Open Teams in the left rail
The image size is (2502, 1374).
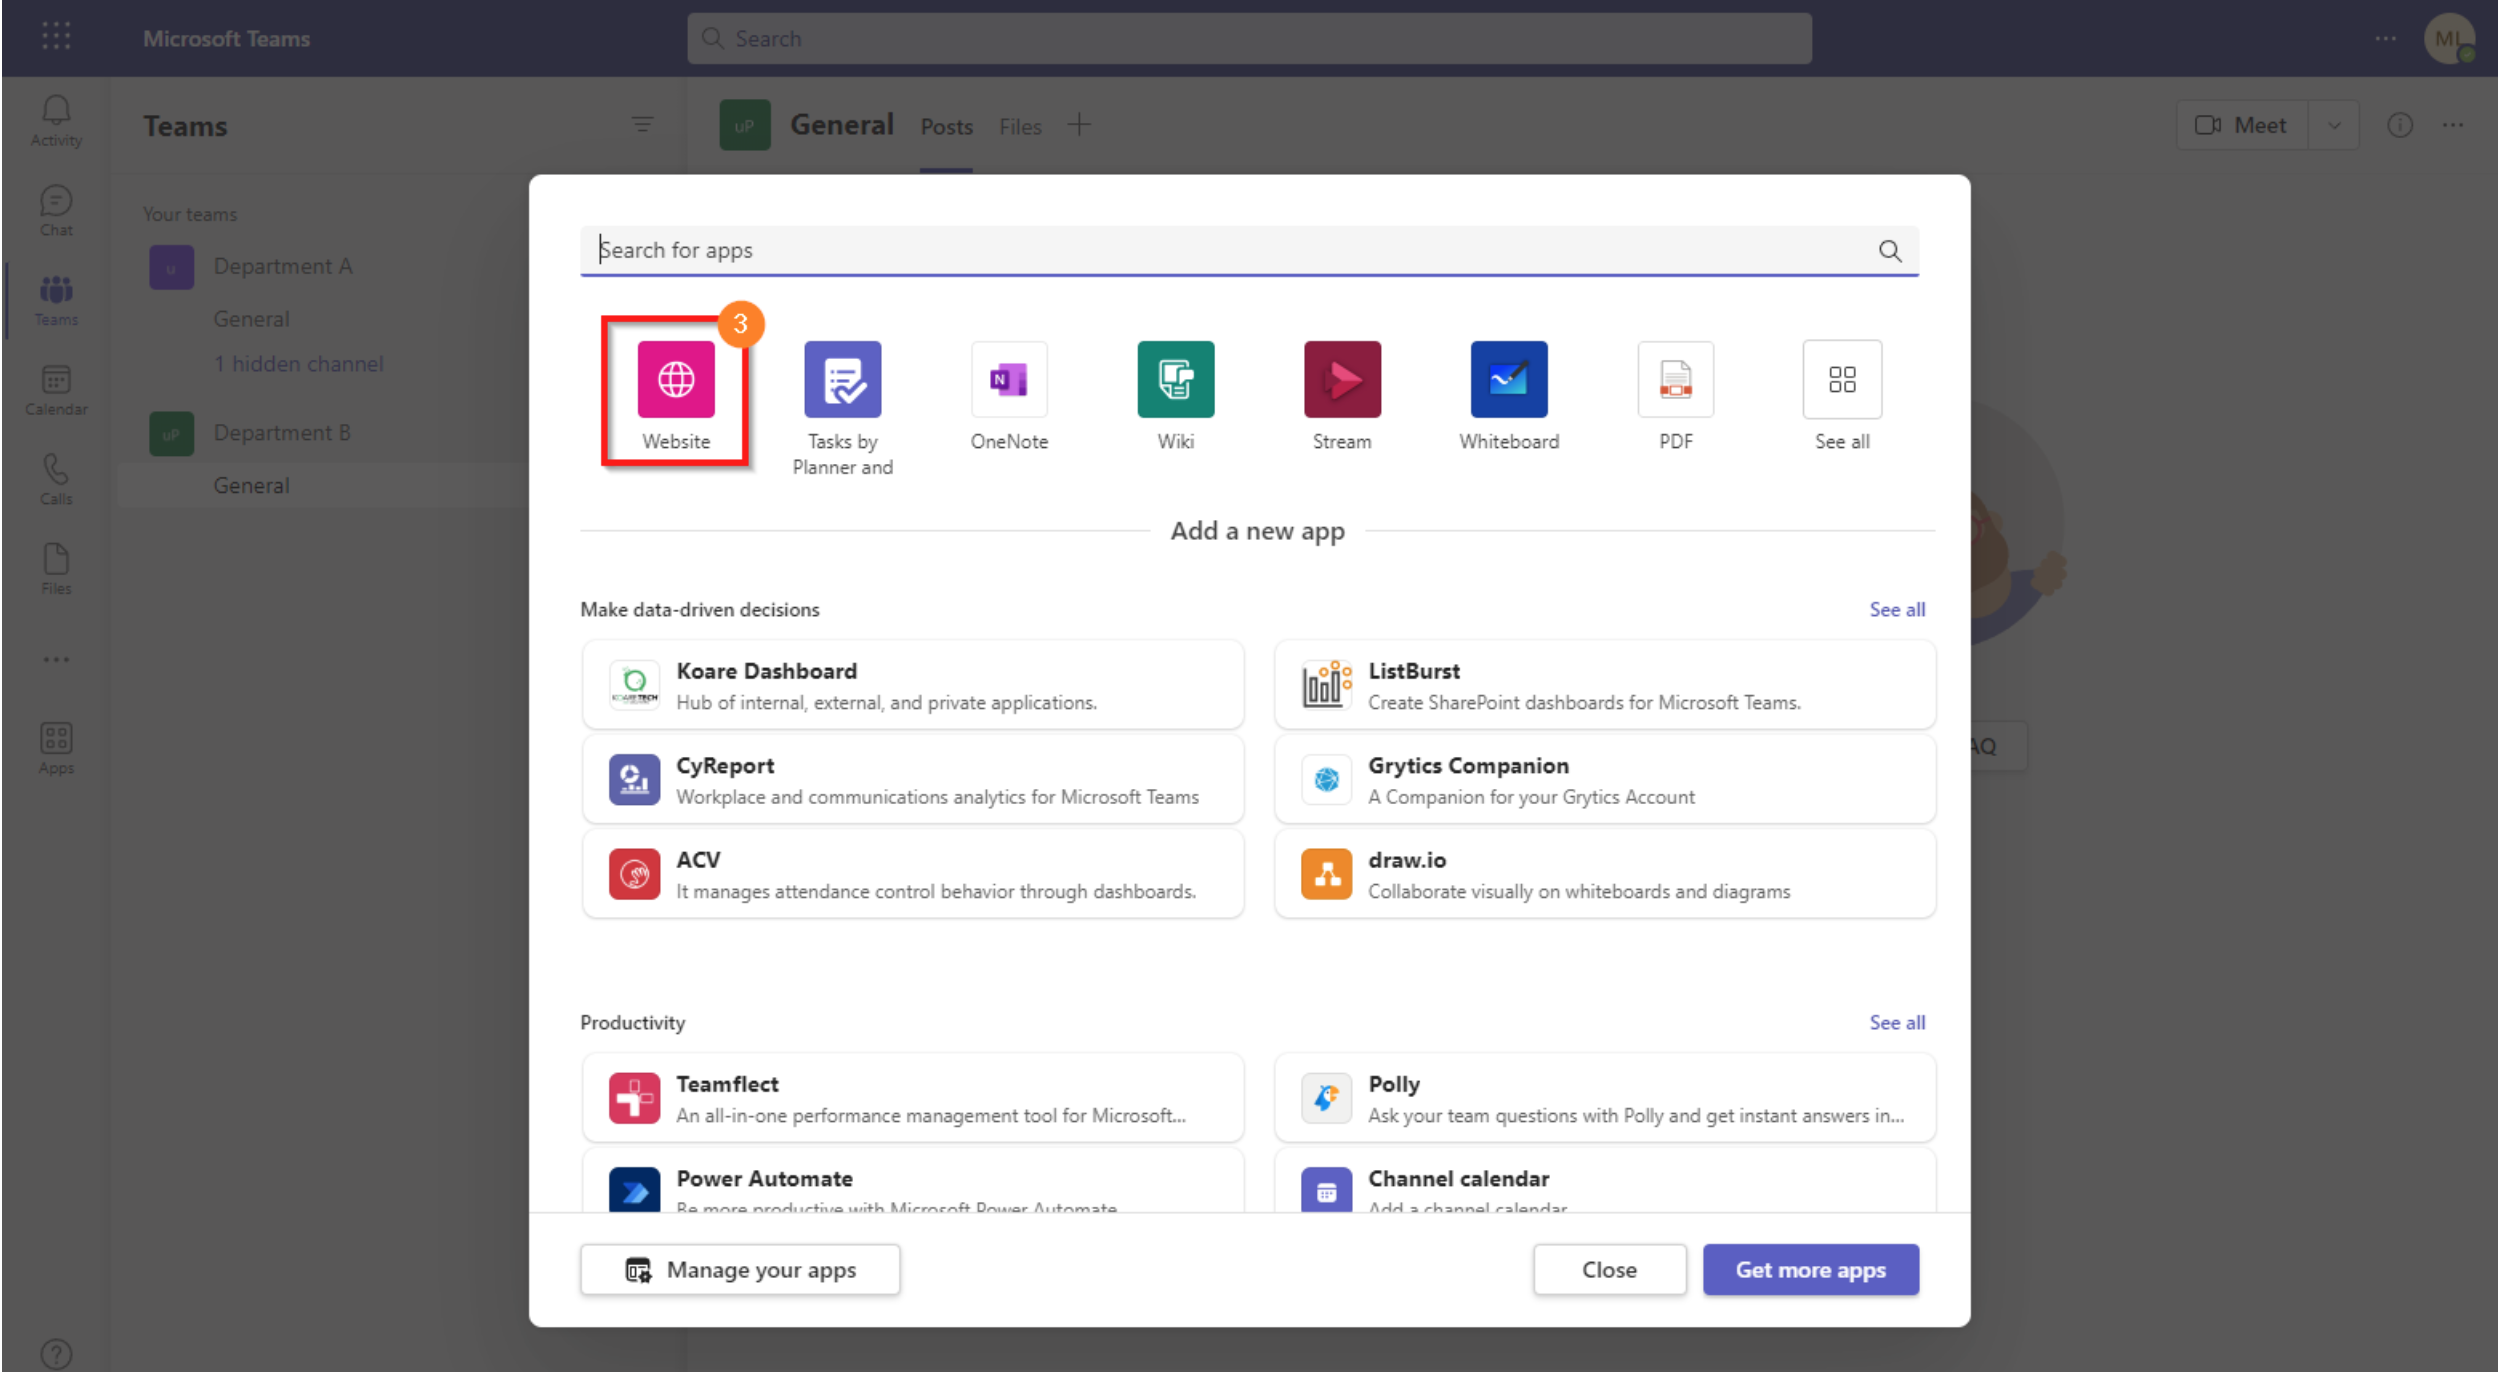56,300
